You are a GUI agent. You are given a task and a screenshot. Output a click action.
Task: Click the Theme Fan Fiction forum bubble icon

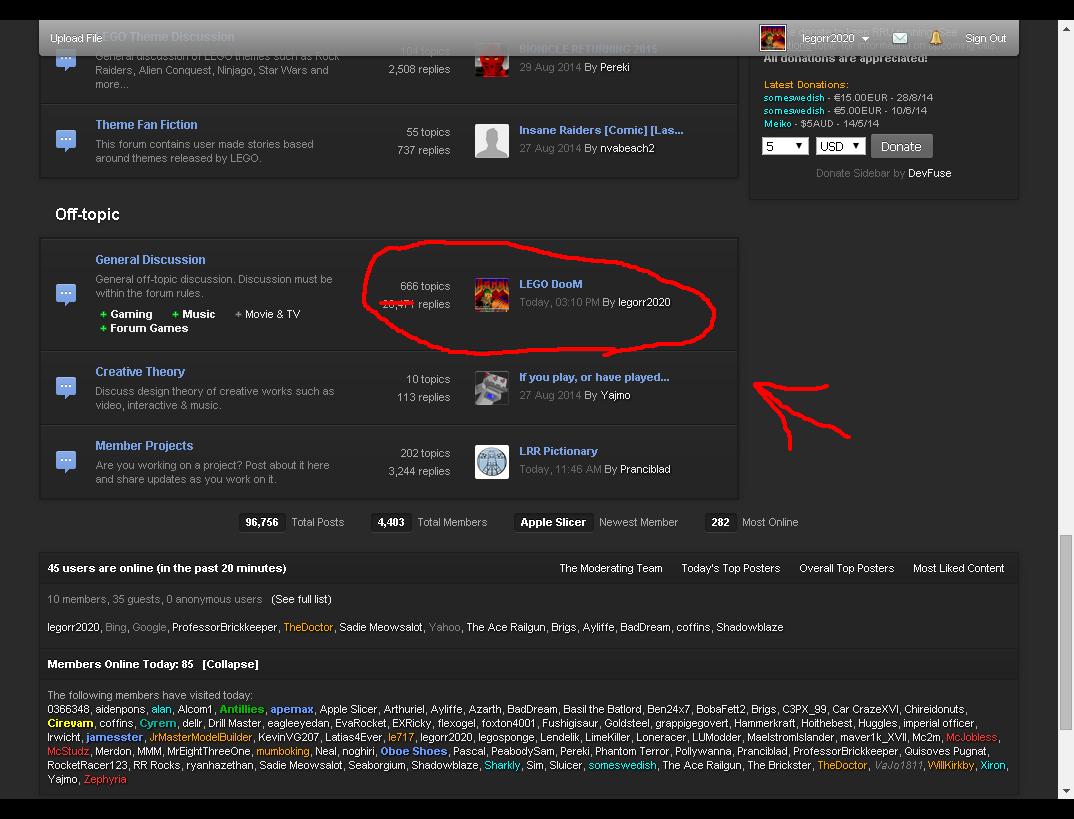[x=66, y=140]
